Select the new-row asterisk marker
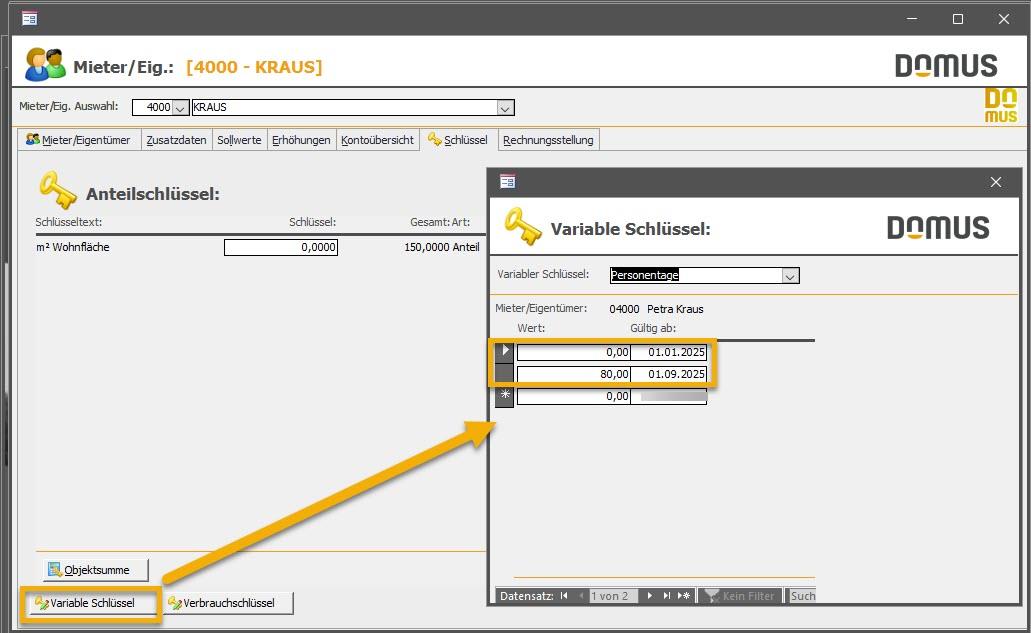The width and height of the screenshot is (1031, 633). pyautogui.click(x=504, y=396)
